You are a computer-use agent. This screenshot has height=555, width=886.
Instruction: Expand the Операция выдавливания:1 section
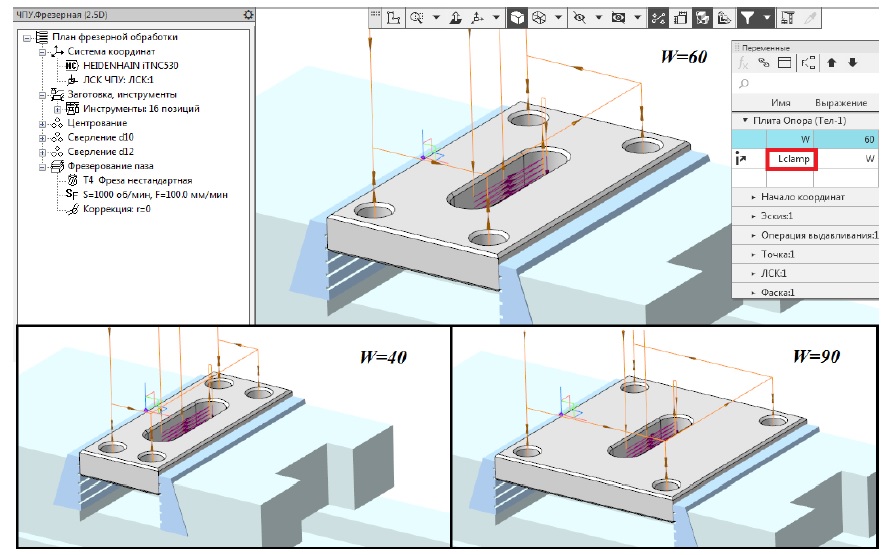(753, 235)
